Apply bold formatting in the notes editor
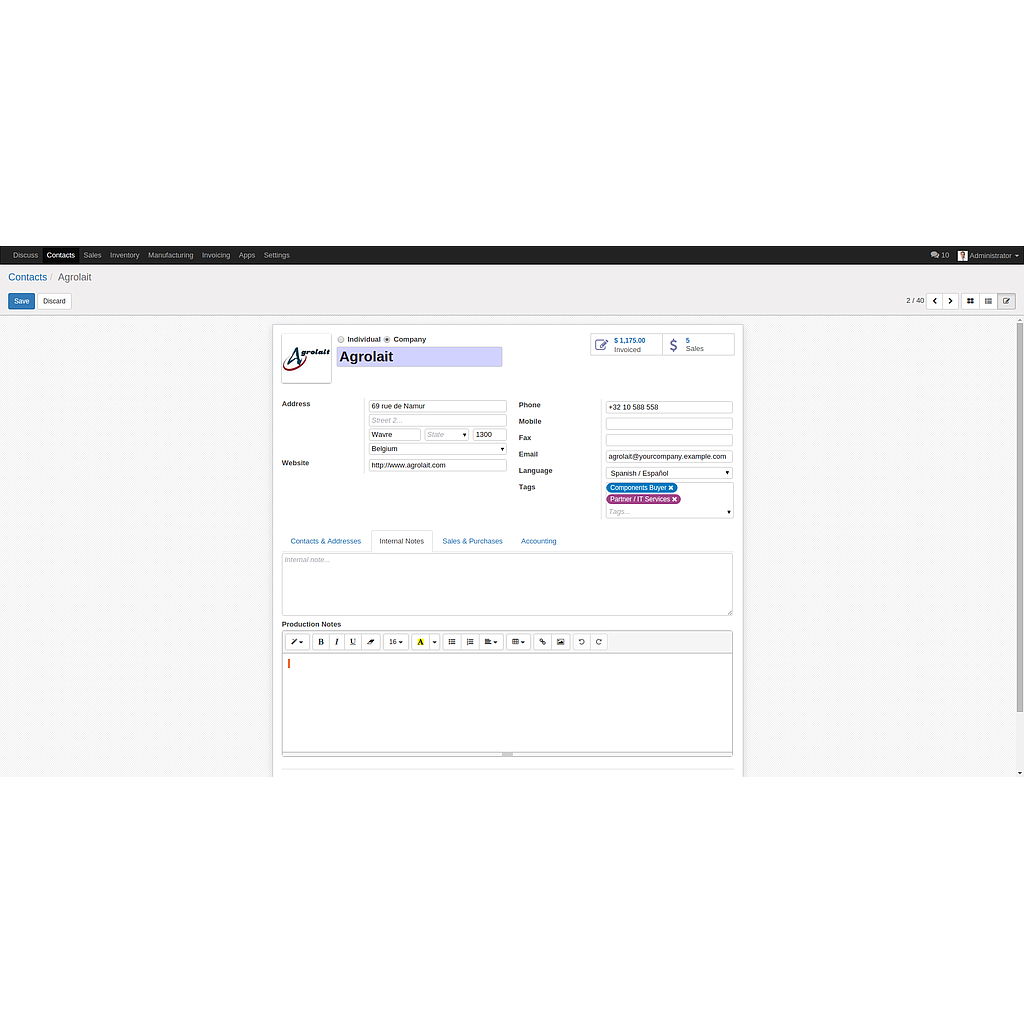Image resolution: width=1024 pixels, height=1024 pixels. click(x=320, y=641)
